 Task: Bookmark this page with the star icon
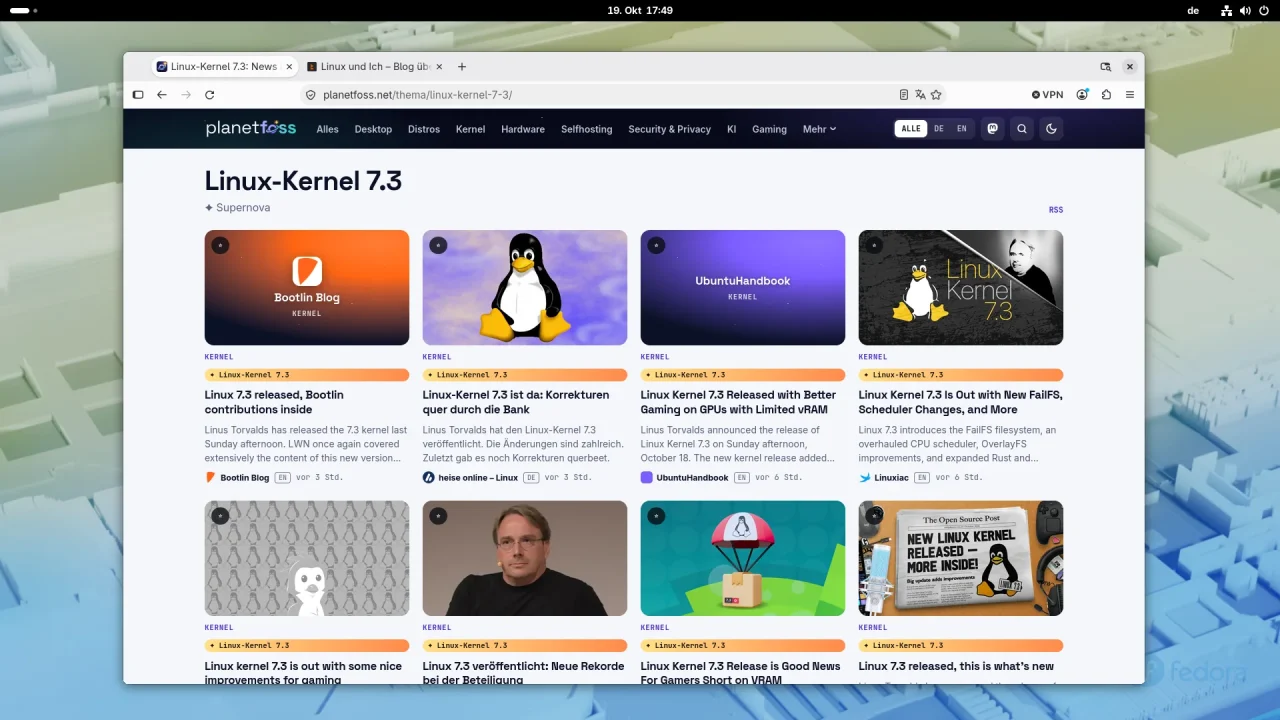click(x=936, y=95)
